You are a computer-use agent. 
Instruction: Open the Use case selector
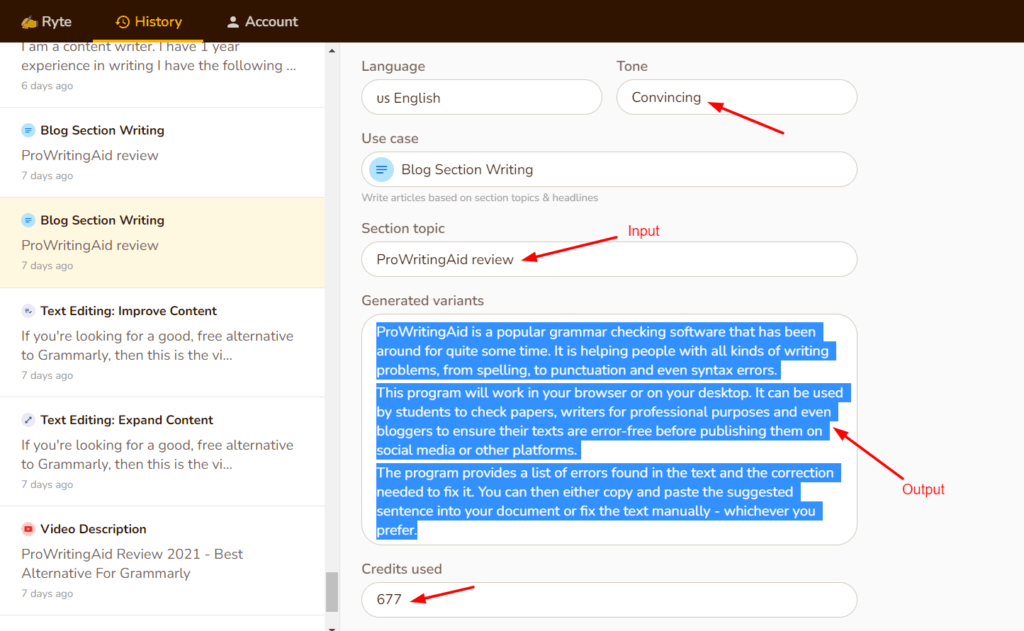(x=608, y=169)
